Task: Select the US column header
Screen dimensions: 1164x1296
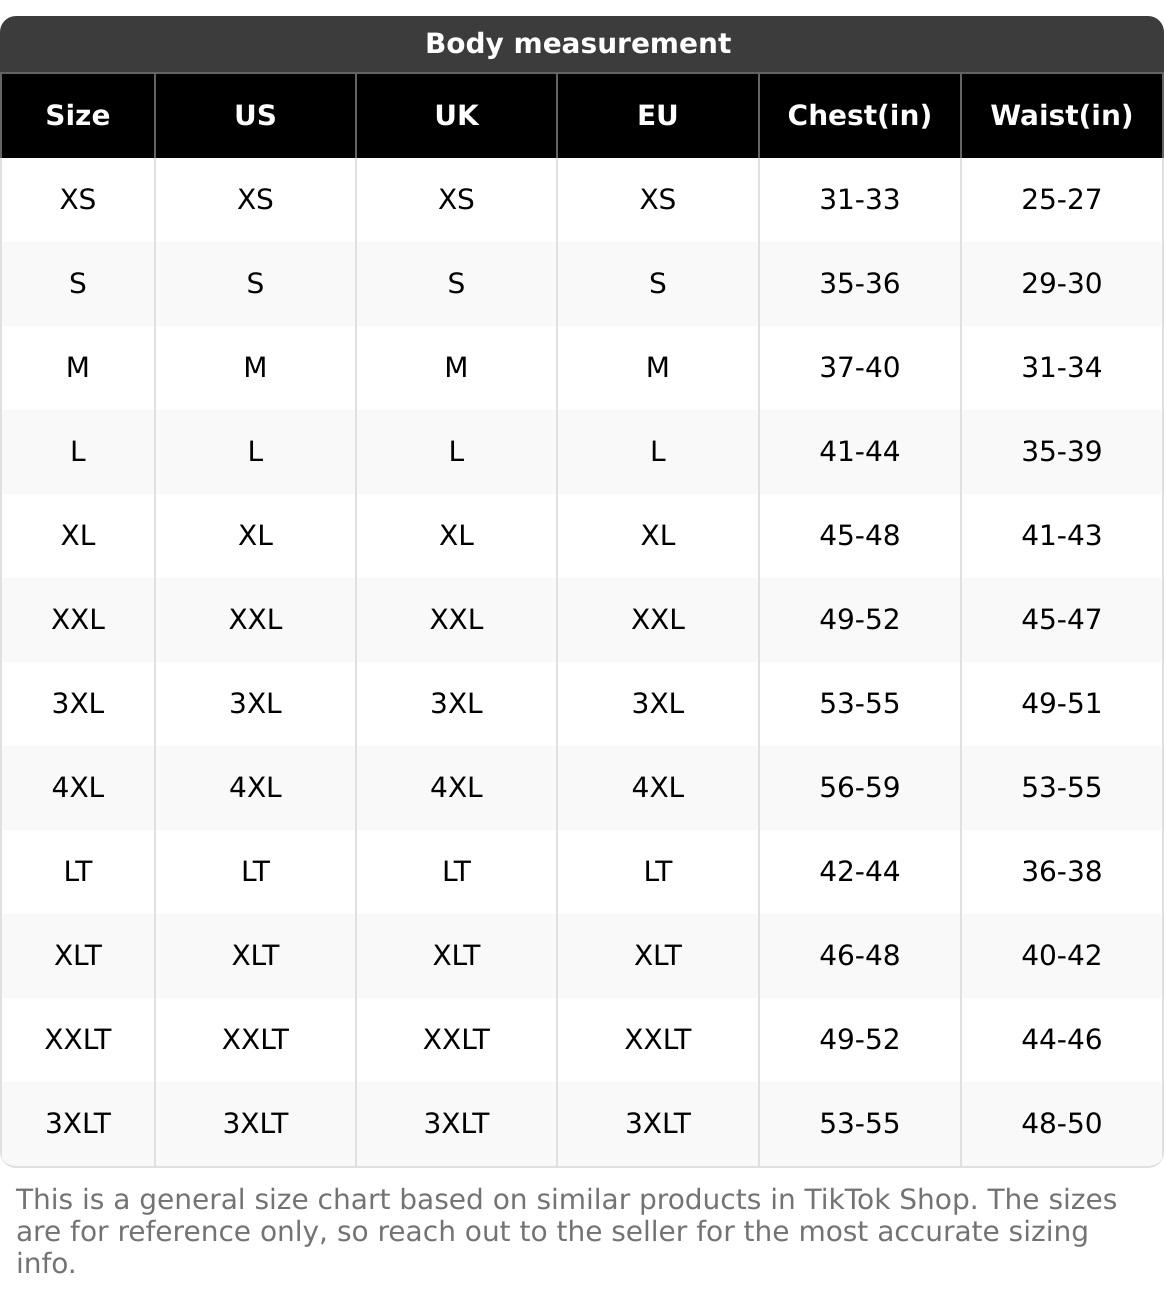Action: click(255, 116)
